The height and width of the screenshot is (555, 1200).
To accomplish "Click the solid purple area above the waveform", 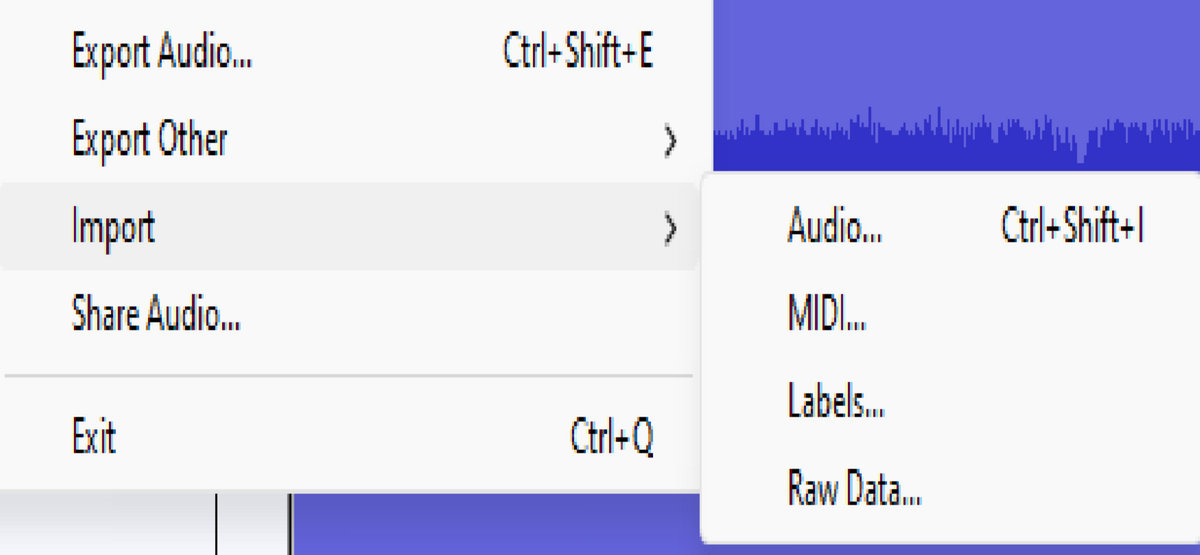I will coord(950,50).
